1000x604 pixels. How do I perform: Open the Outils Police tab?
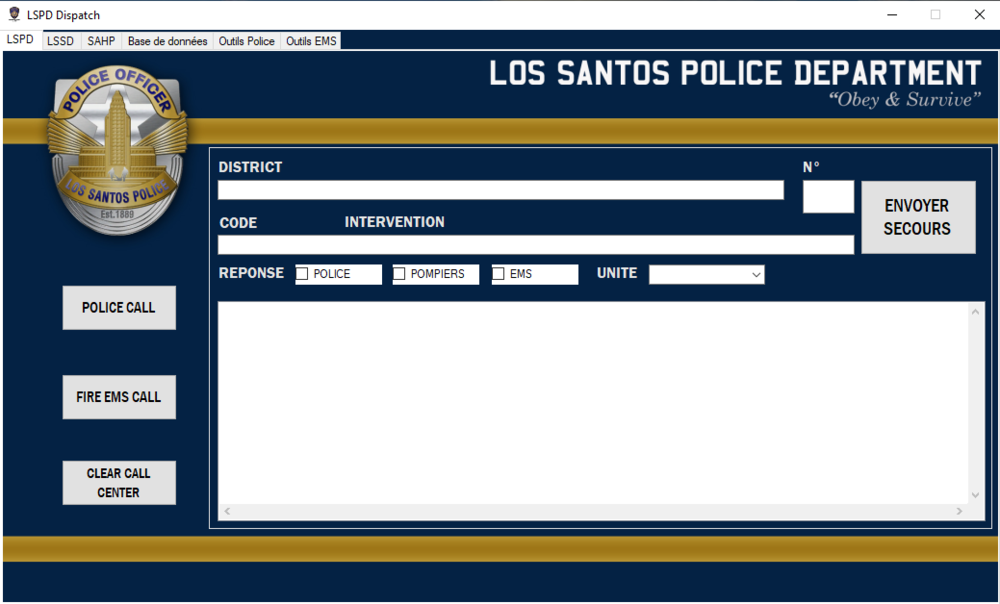246,41
